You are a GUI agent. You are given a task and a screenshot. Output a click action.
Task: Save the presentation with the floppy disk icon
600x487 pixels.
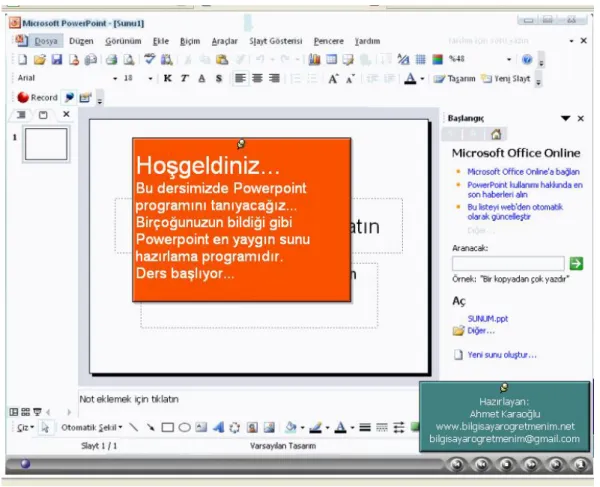pos(57,59)
